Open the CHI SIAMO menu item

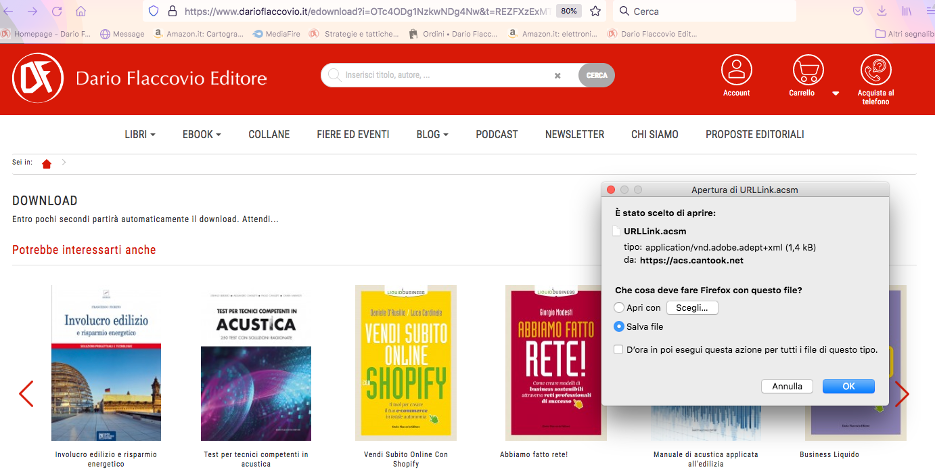click(655, 134)
